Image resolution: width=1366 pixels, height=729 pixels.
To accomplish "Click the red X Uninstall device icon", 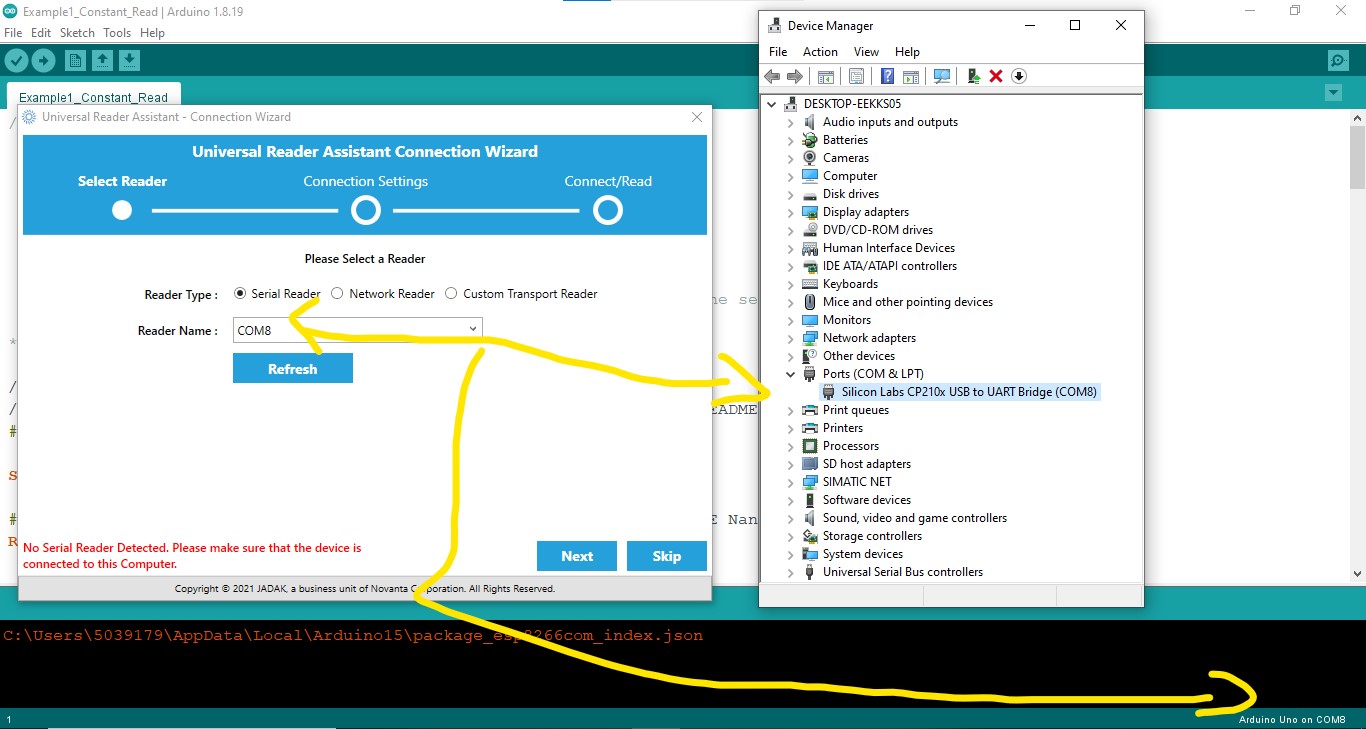I will [996, 76].
